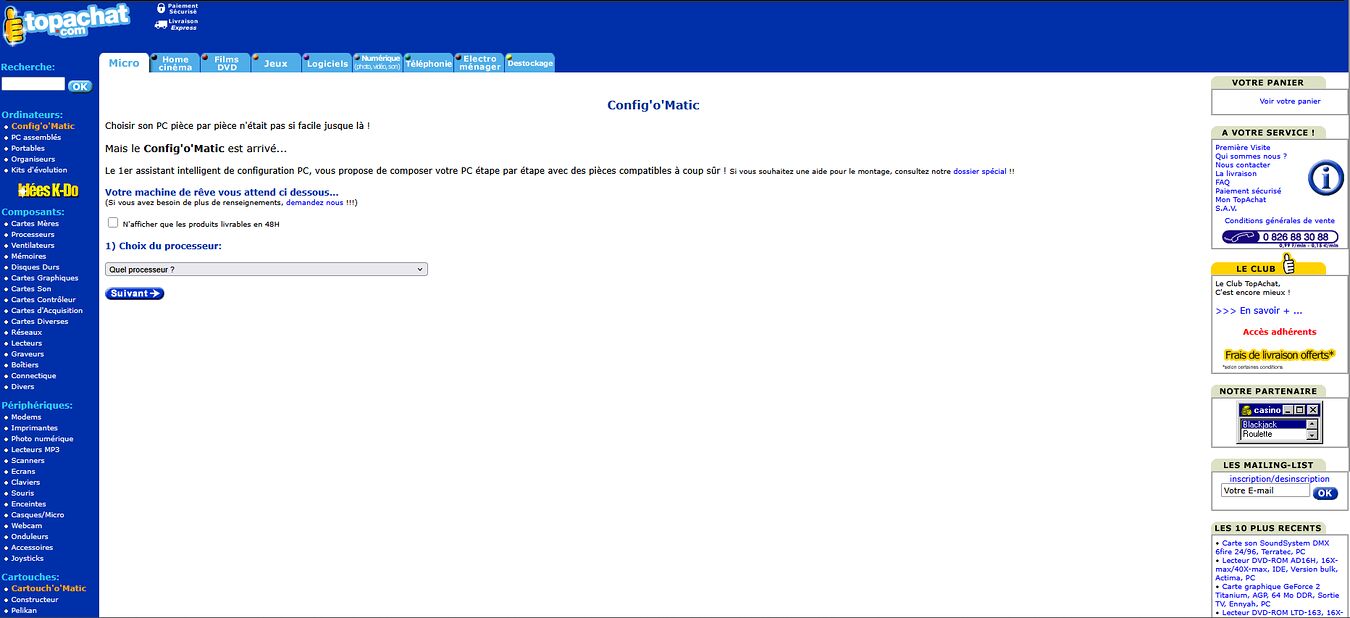The height and width of the screenshot is (618, 1350).
Task: Open Ecrans category
Action: pos(23,472)
